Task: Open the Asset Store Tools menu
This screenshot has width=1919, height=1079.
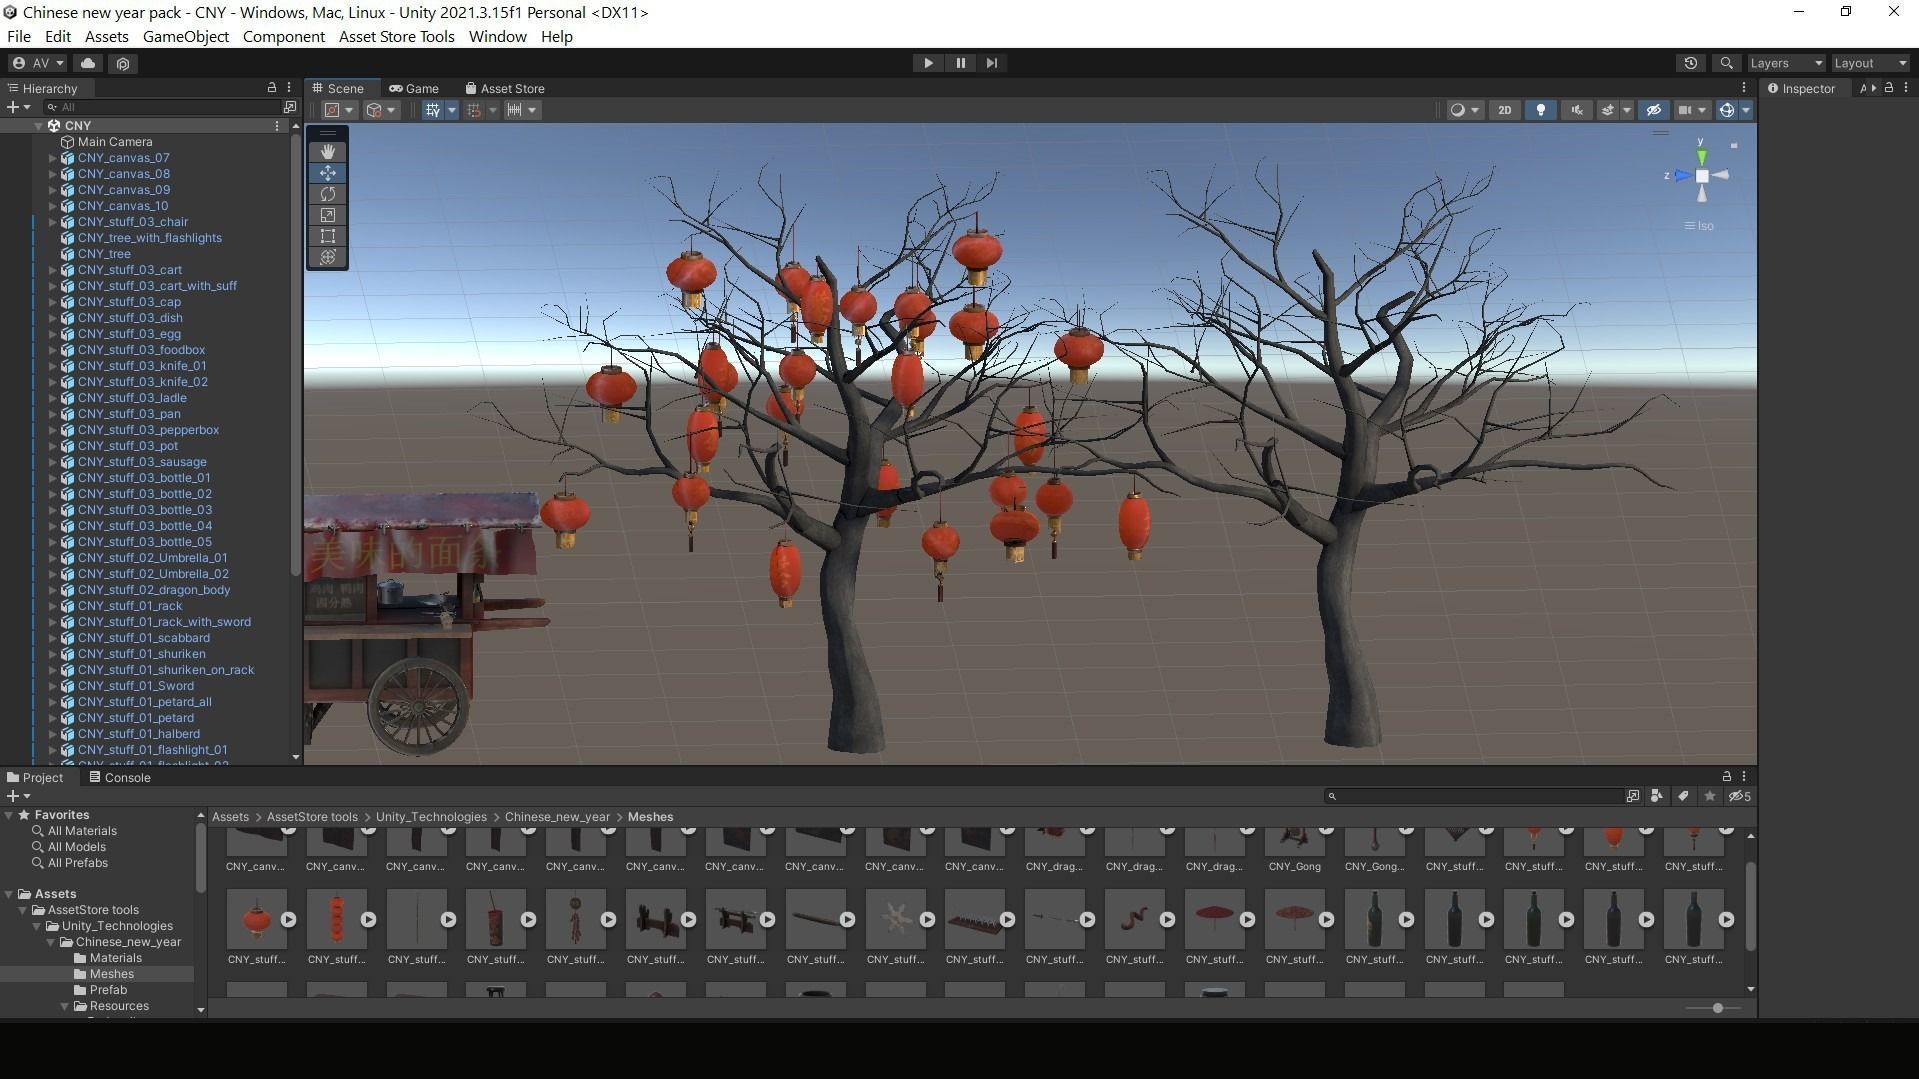Action: coord(396,37)
